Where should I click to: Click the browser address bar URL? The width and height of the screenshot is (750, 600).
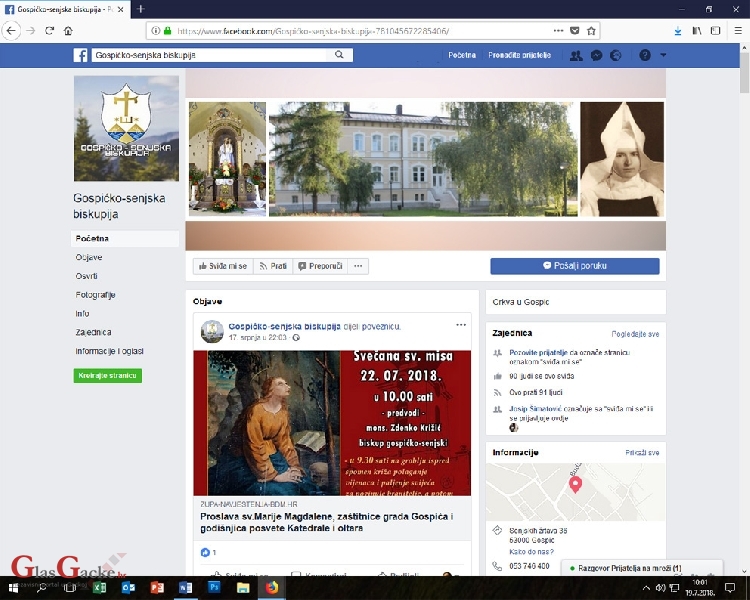pos(313,31)
